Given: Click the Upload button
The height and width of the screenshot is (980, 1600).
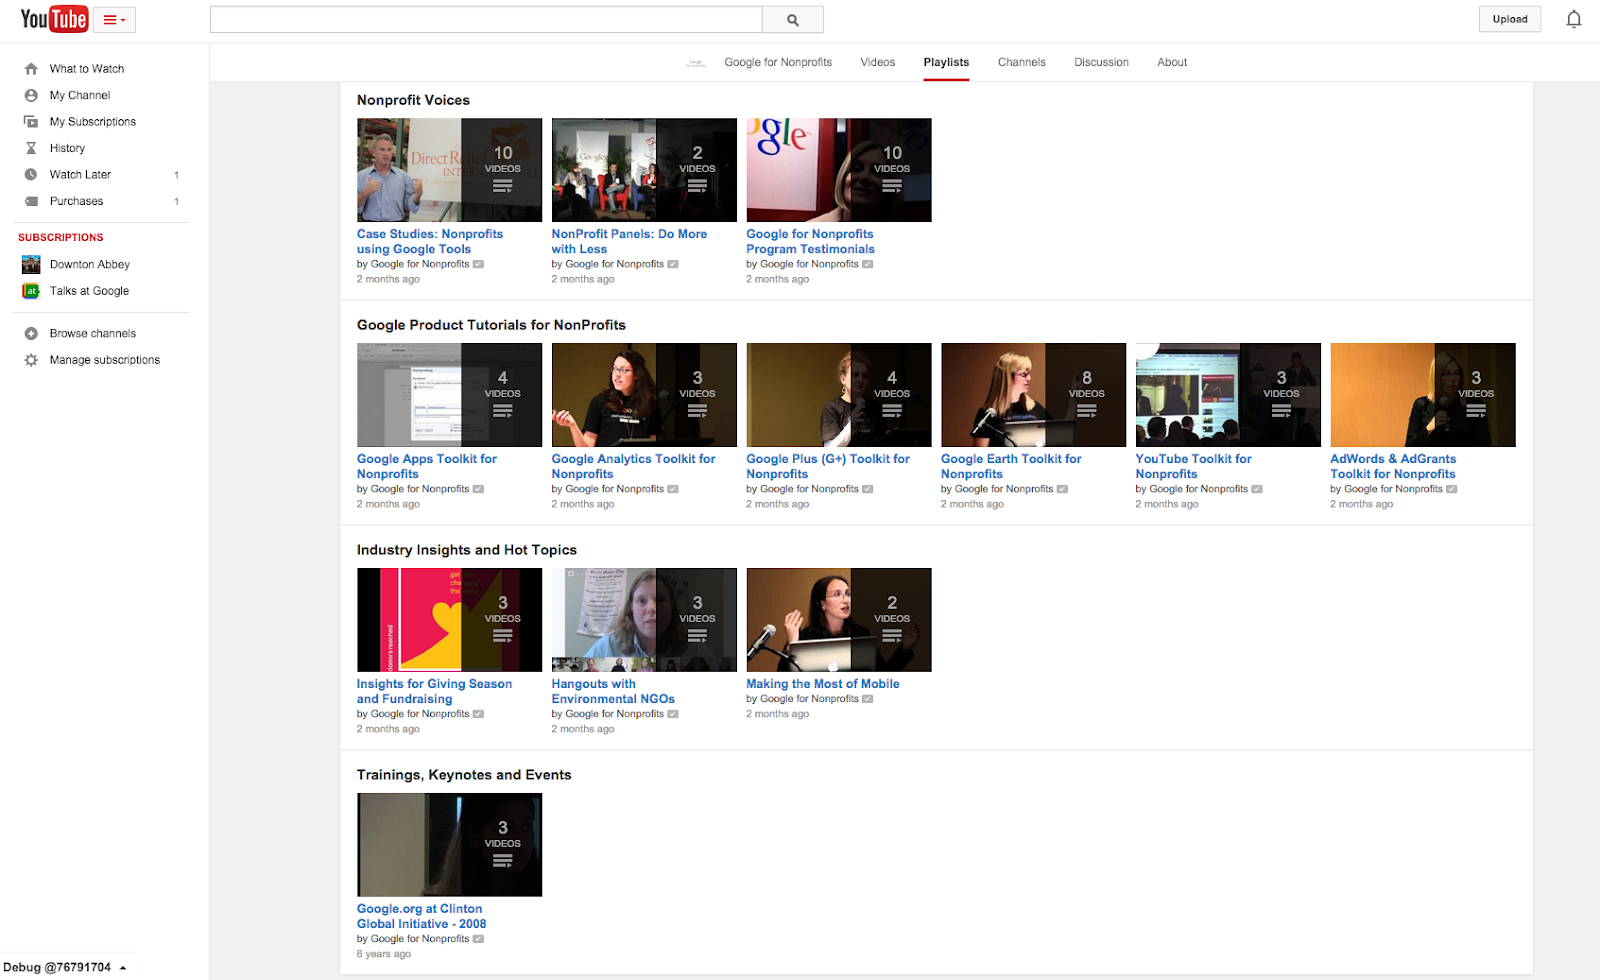Looking at the screenshot, I should tap(1510, 19).
